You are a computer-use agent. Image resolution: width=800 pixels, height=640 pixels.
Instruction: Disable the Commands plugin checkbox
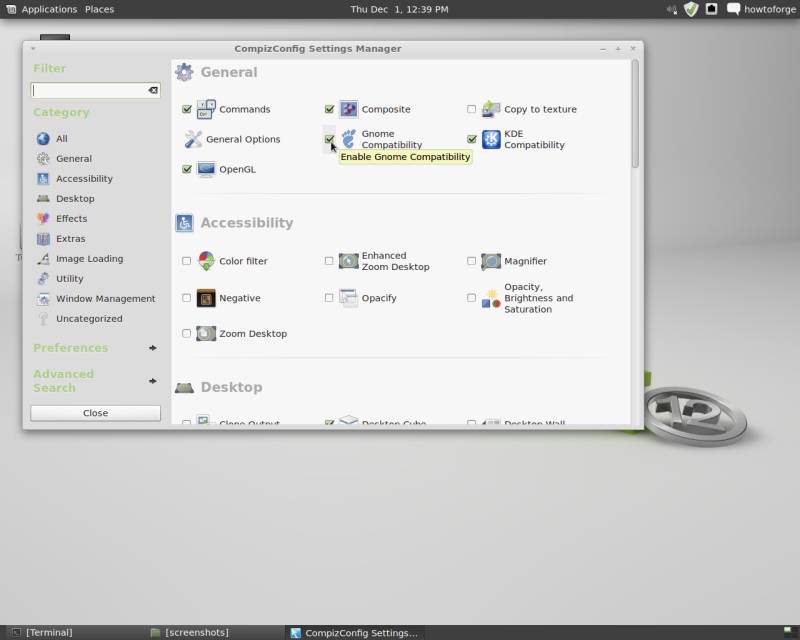187,109
